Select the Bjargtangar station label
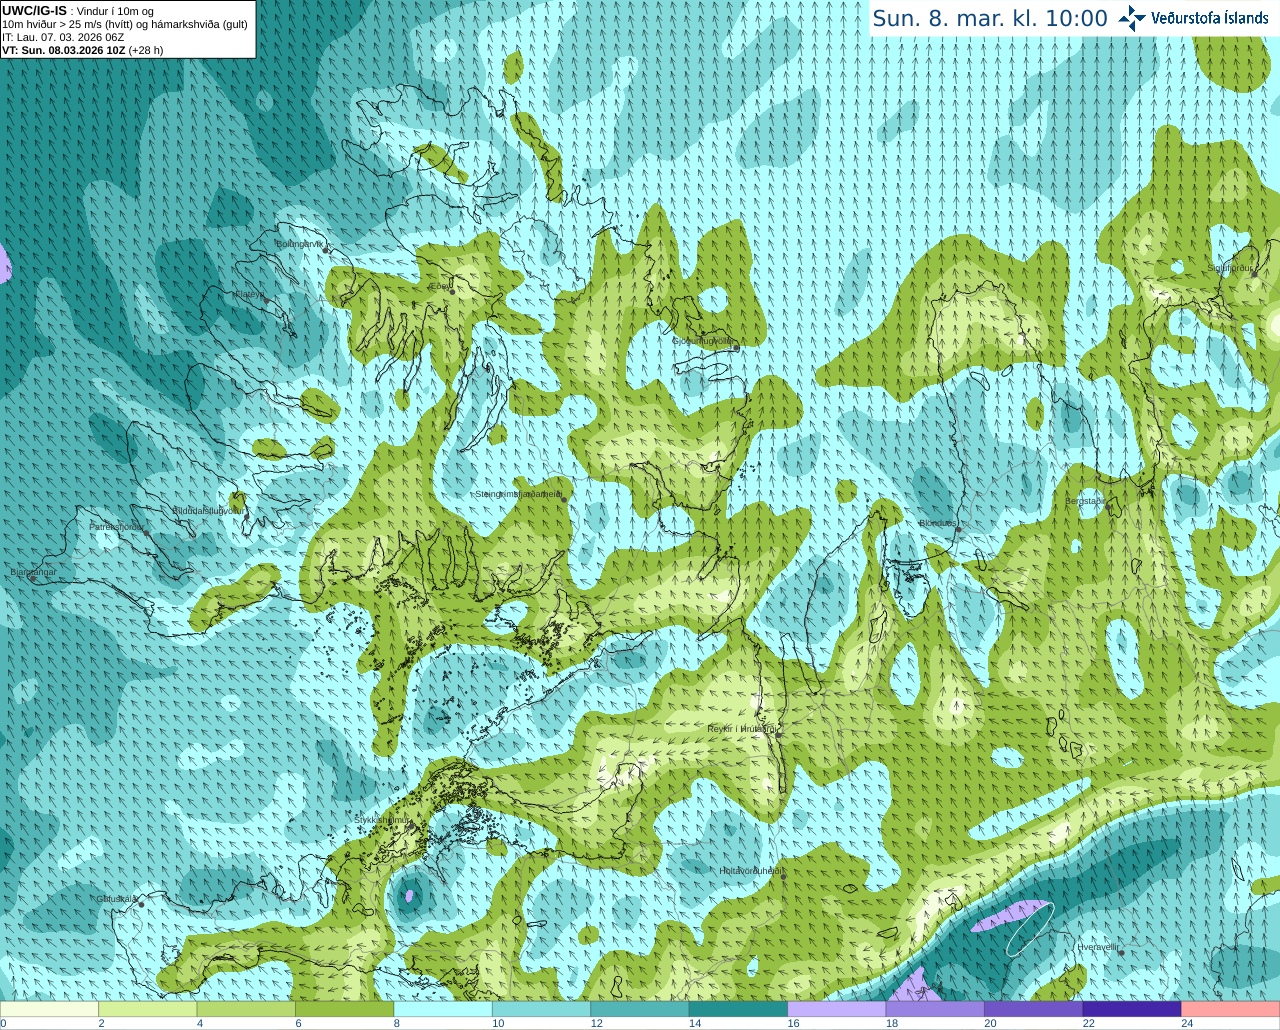The width and height of the screenshot is (1280, 1030). coord(33,573)
